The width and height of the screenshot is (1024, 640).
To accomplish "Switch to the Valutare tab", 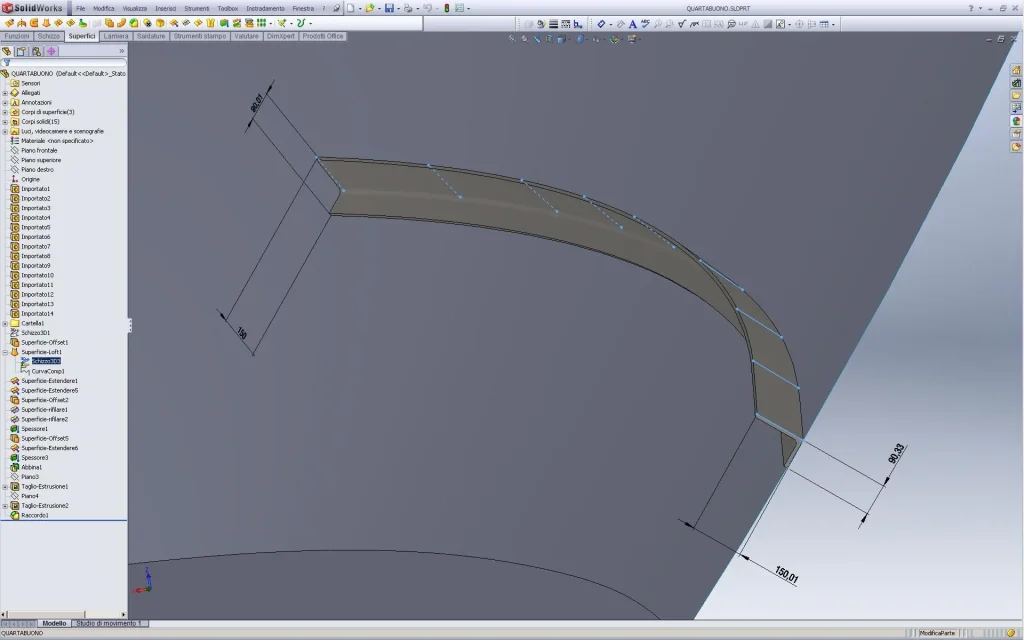I will (246, 37).
